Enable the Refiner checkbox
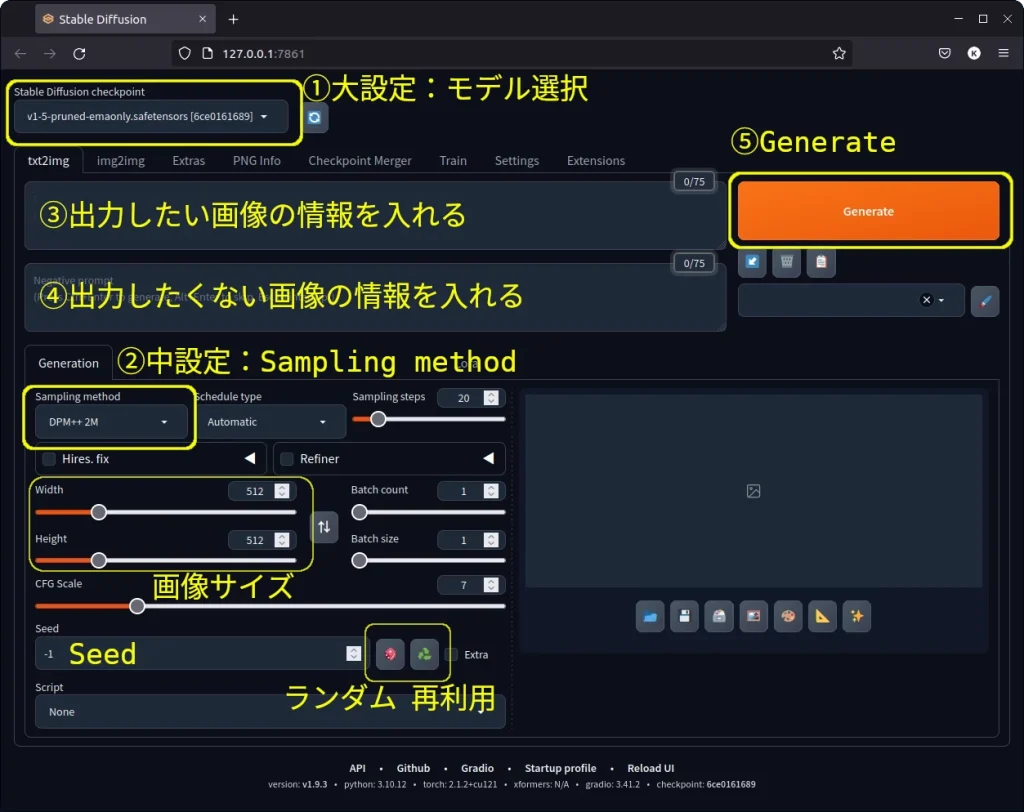 click(x=287, y=459)
